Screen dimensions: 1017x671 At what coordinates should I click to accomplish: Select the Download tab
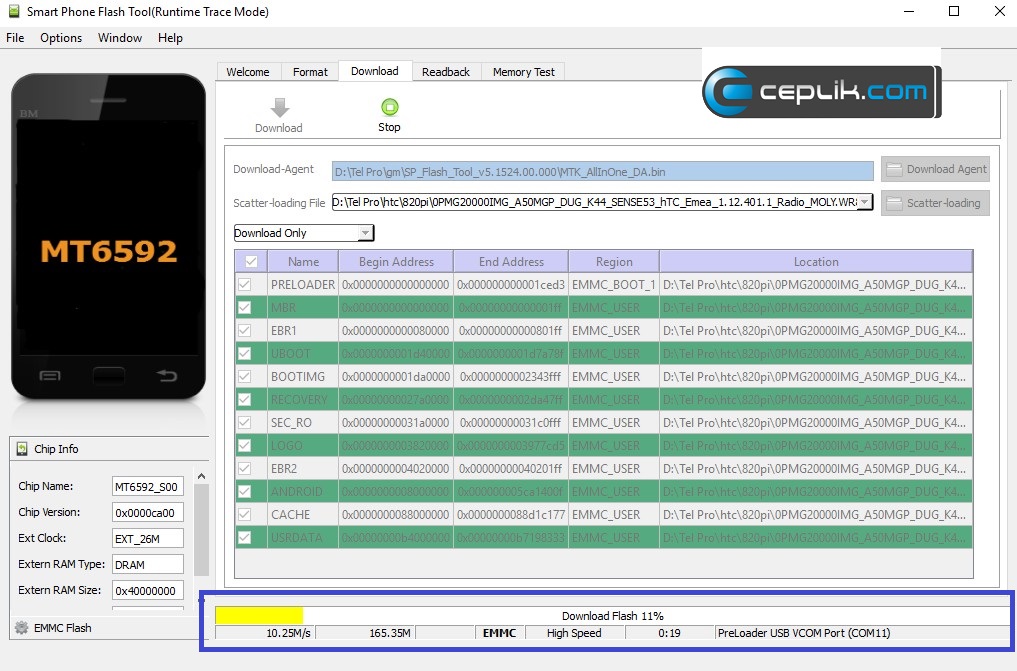(375, 71)
